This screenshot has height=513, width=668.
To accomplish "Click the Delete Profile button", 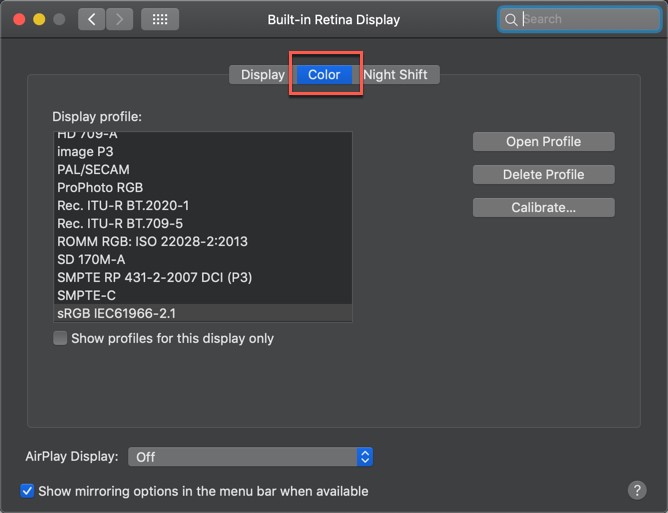I will coord(544,174).
